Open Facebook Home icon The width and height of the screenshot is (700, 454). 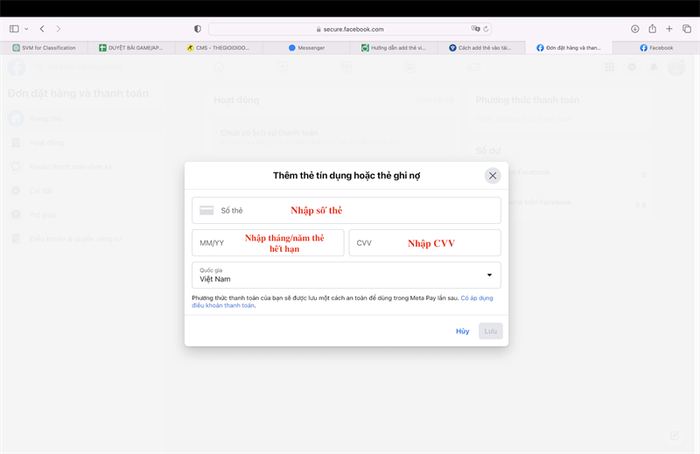pos(219,67)
